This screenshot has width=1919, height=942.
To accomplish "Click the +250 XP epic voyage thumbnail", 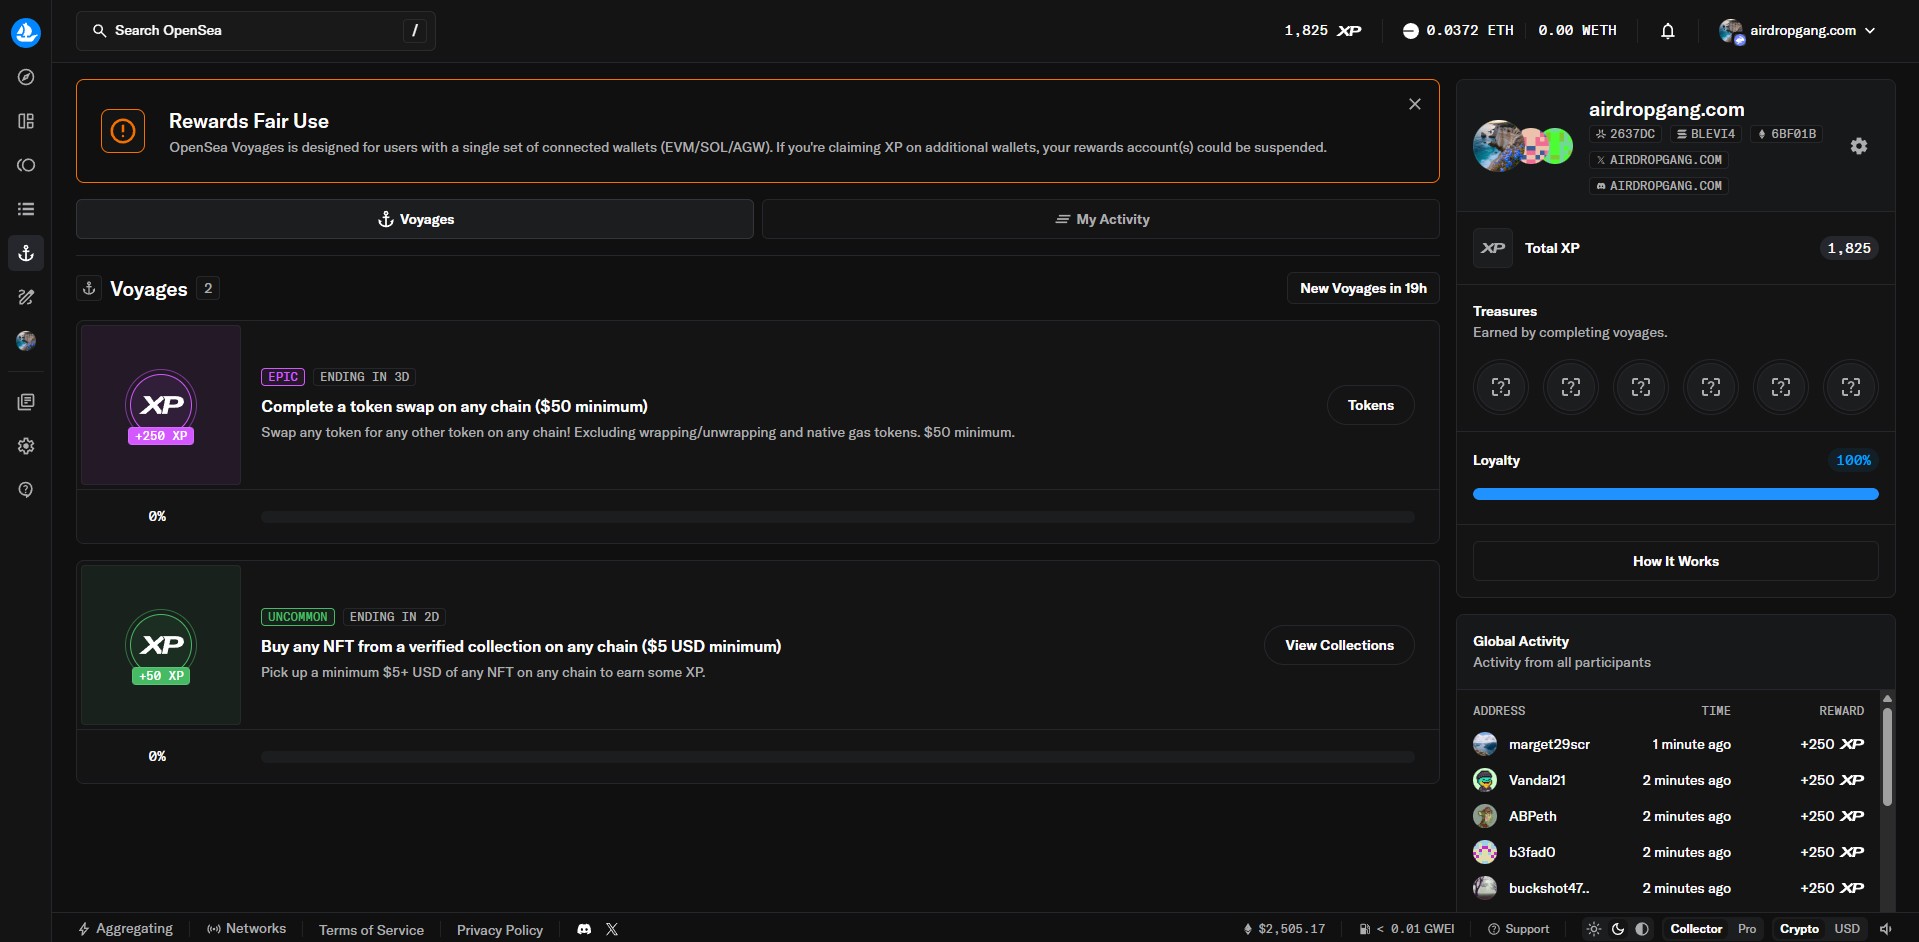I will (x=161, y=405).
